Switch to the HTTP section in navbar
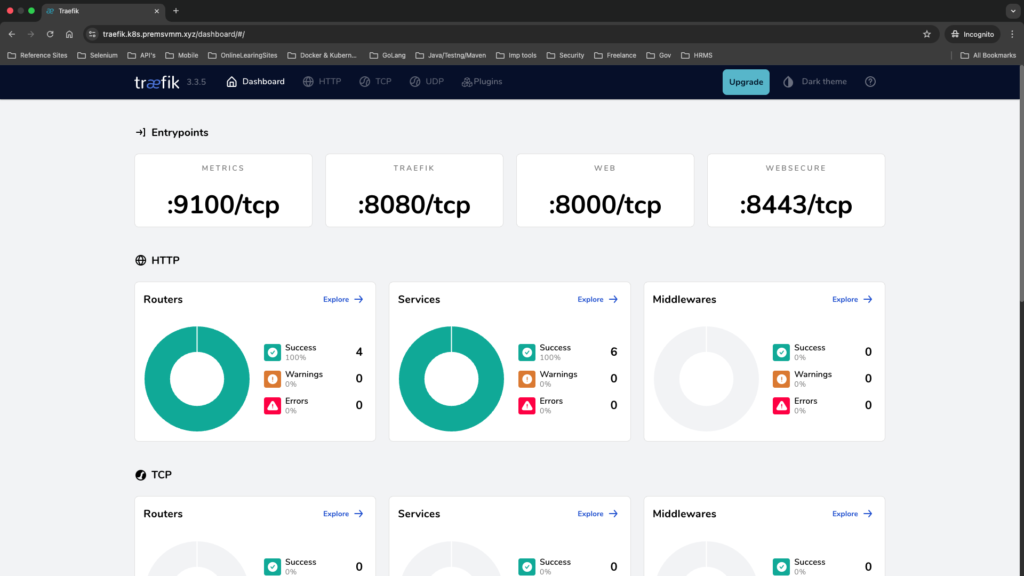1024x576 pixels. point(322,82)
